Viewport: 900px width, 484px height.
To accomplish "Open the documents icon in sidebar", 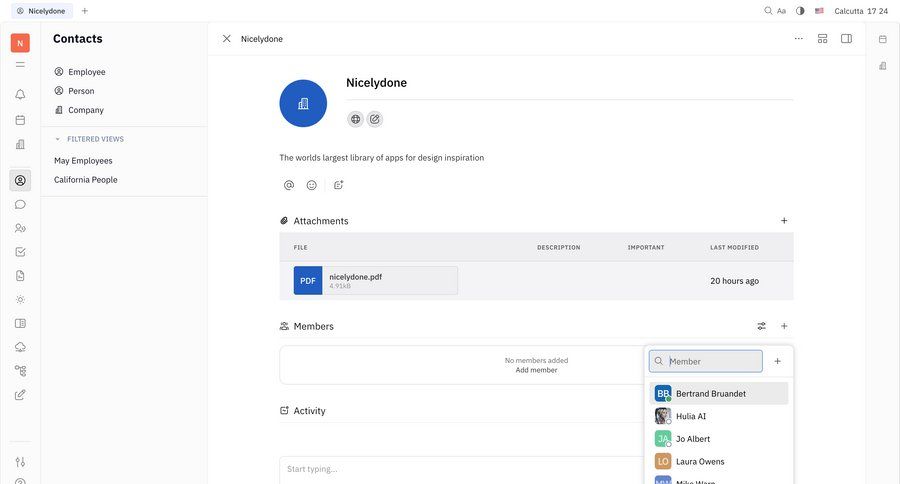I will pyautogui.click(x=20, y=276).
